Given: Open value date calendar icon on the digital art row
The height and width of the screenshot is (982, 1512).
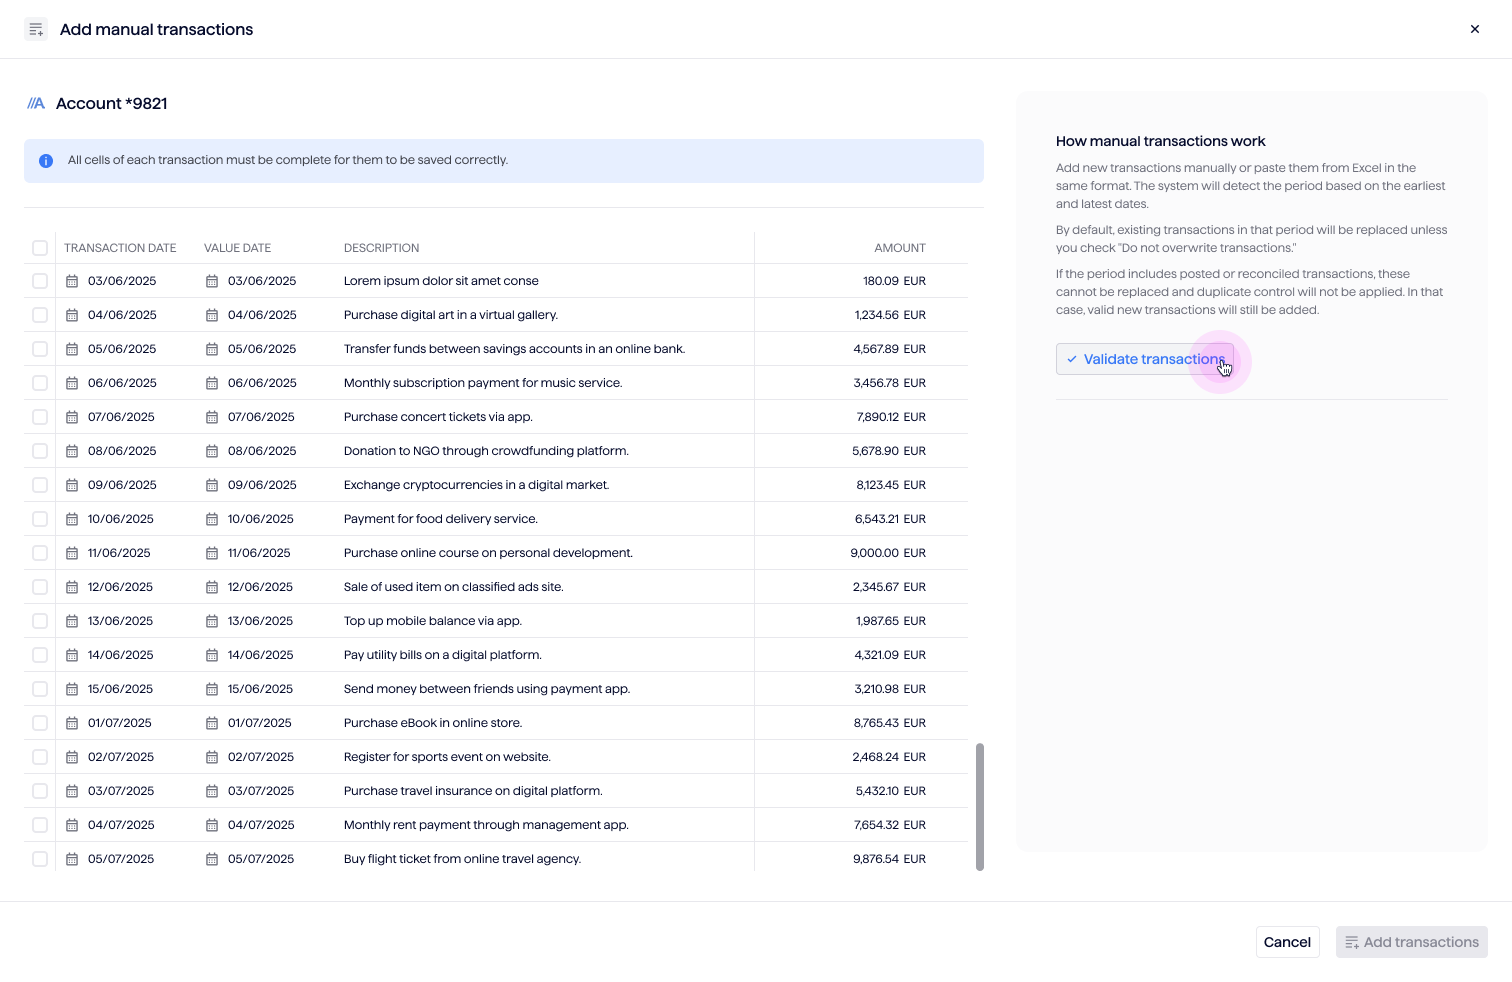Looking at the screenshot, I should point(212,314).
